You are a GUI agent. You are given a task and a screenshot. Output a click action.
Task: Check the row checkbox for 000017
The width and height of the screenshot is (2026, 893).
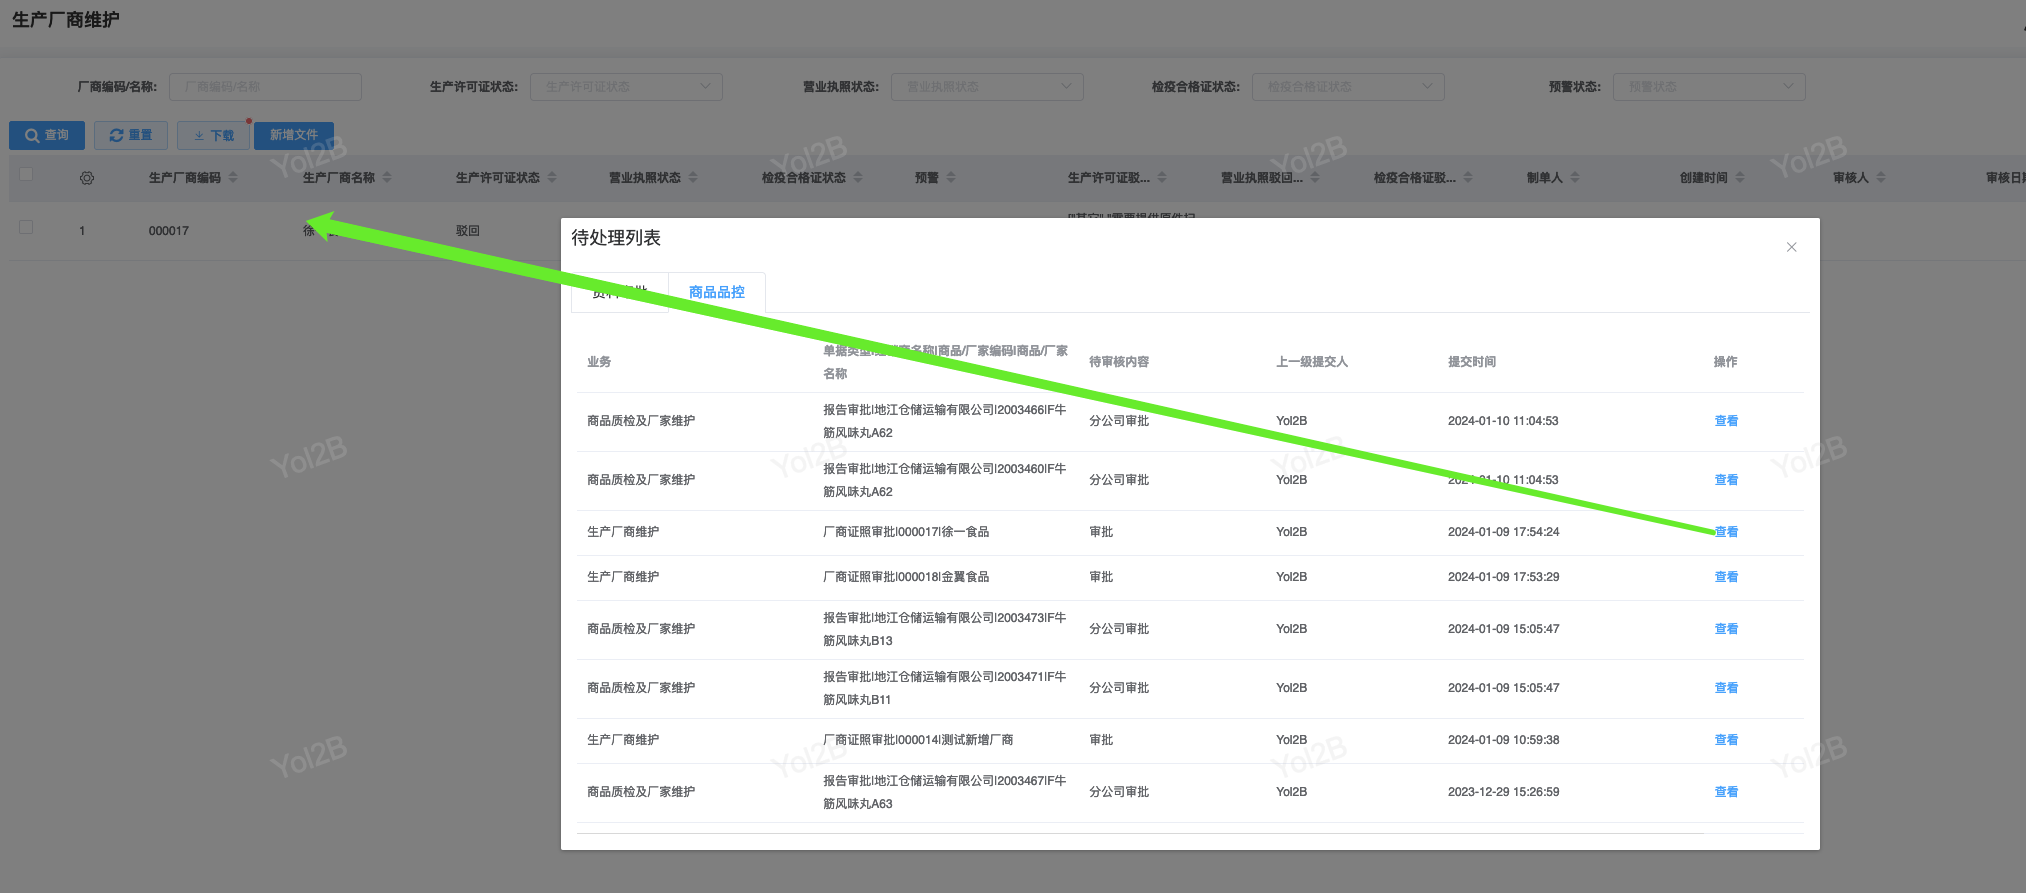[x=26, y=227]
